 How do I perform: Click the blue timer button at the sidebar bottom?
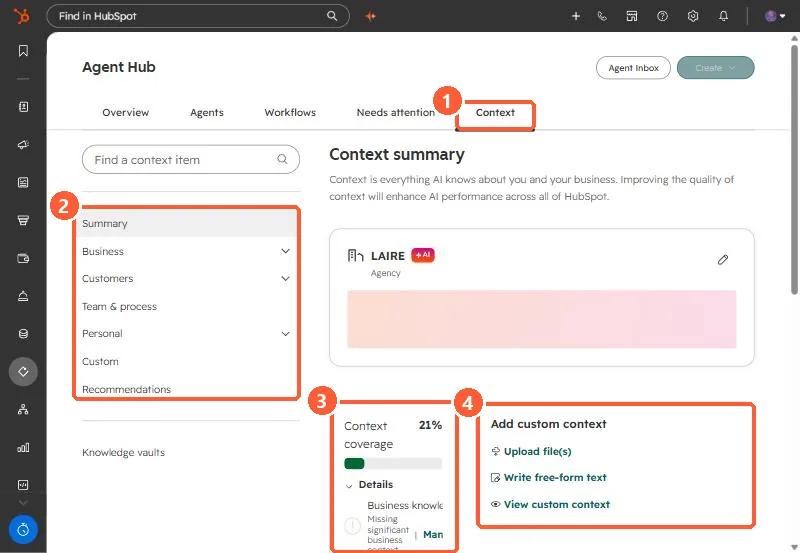click(x=23, y=530)
